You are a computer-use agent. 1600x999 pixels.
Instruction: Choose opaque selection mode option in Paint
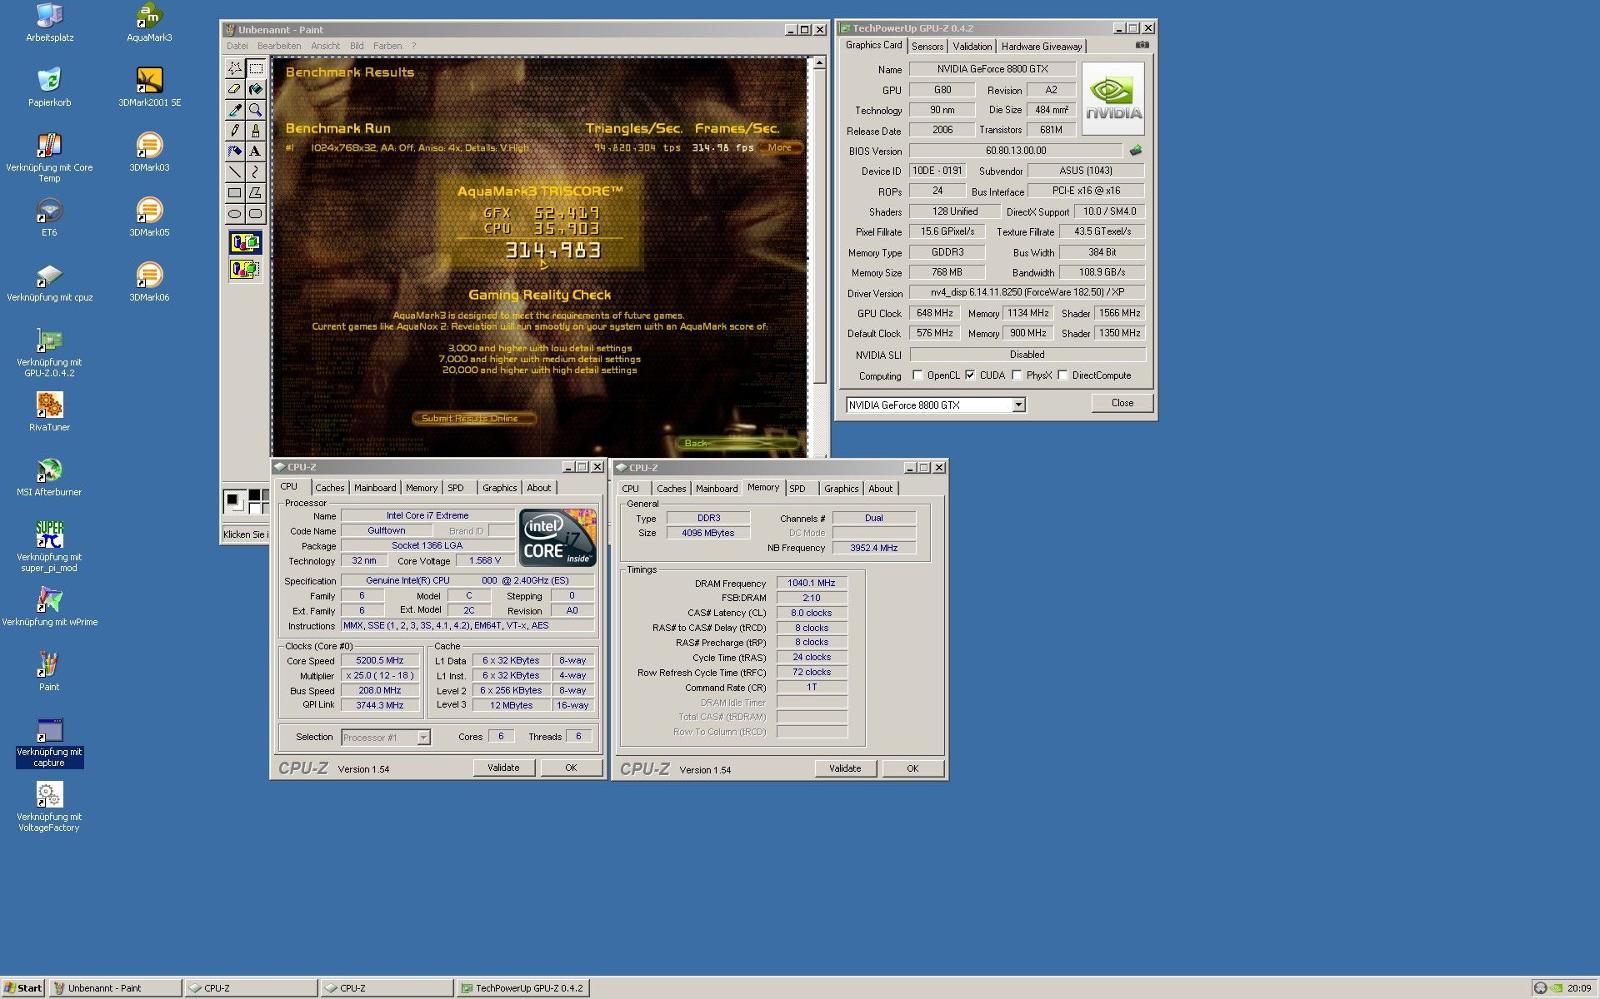pyautogui.click(x=245, y=242)
